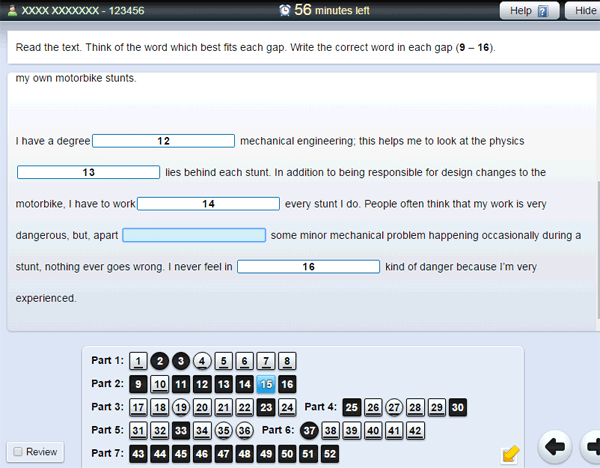Go to circled question 19 in Part 3
Screen dimensions: 600x468
pos(180,407)
